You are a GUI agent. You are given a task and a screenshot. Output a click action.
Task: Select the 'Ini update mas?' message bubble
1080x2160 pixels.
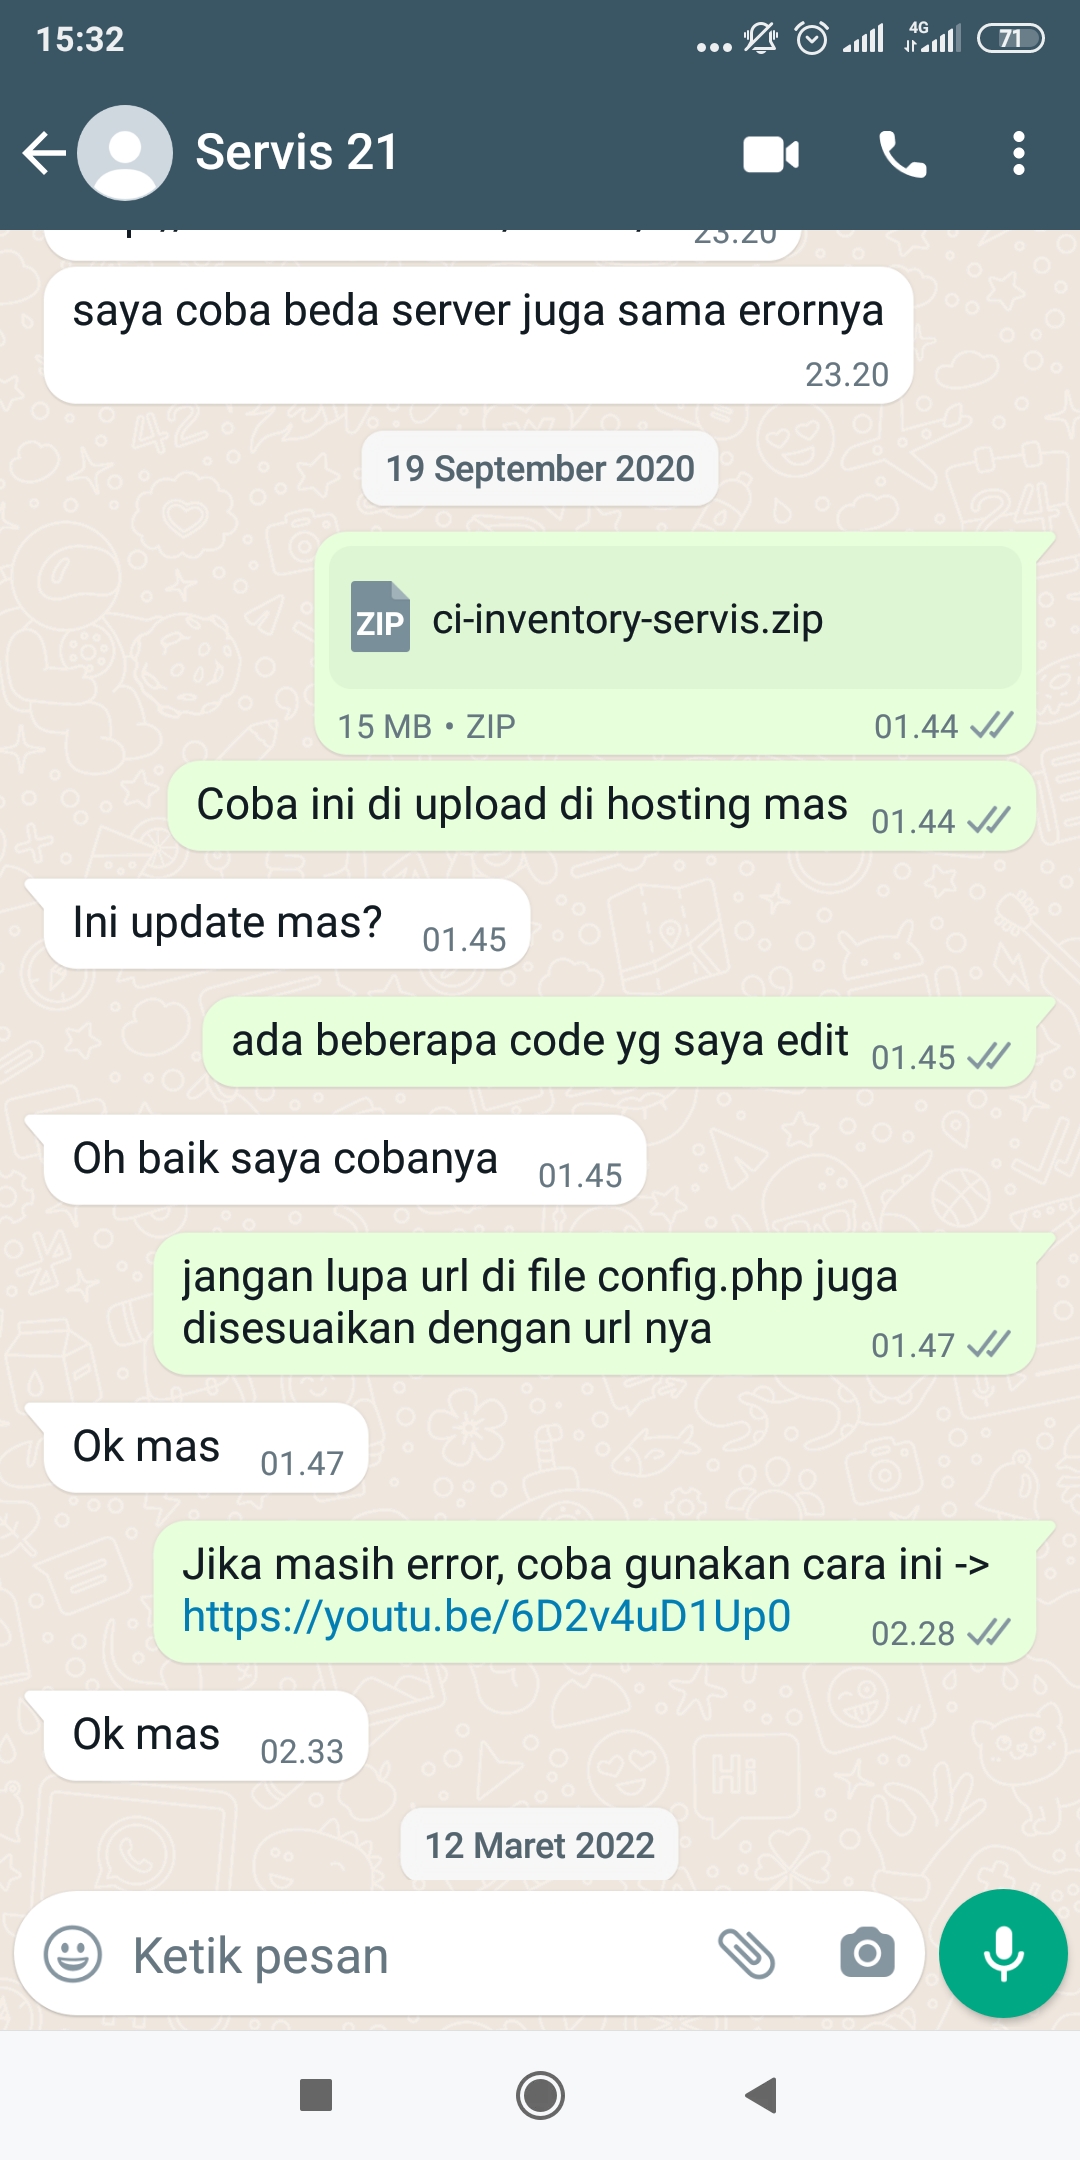[286, 924]
